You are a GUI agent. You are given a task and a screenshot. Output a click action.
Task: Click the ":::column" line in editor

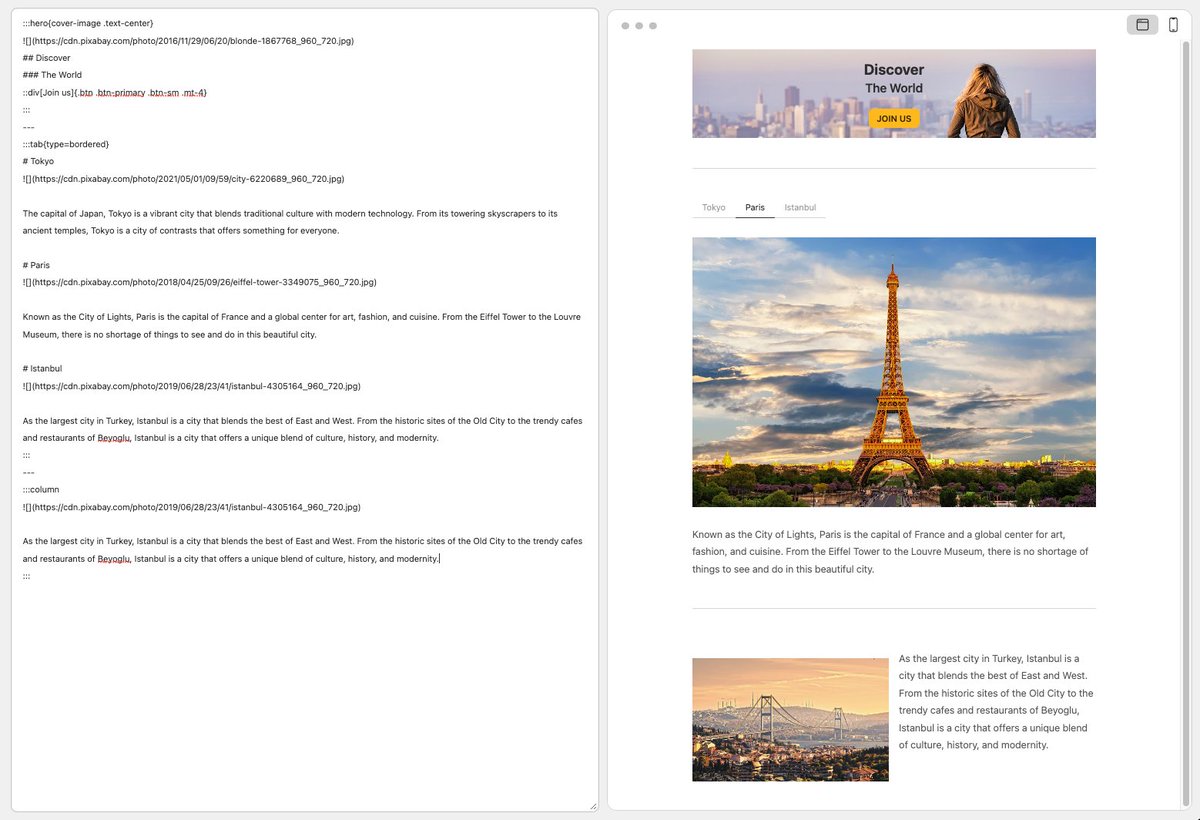tap(41, 490)
